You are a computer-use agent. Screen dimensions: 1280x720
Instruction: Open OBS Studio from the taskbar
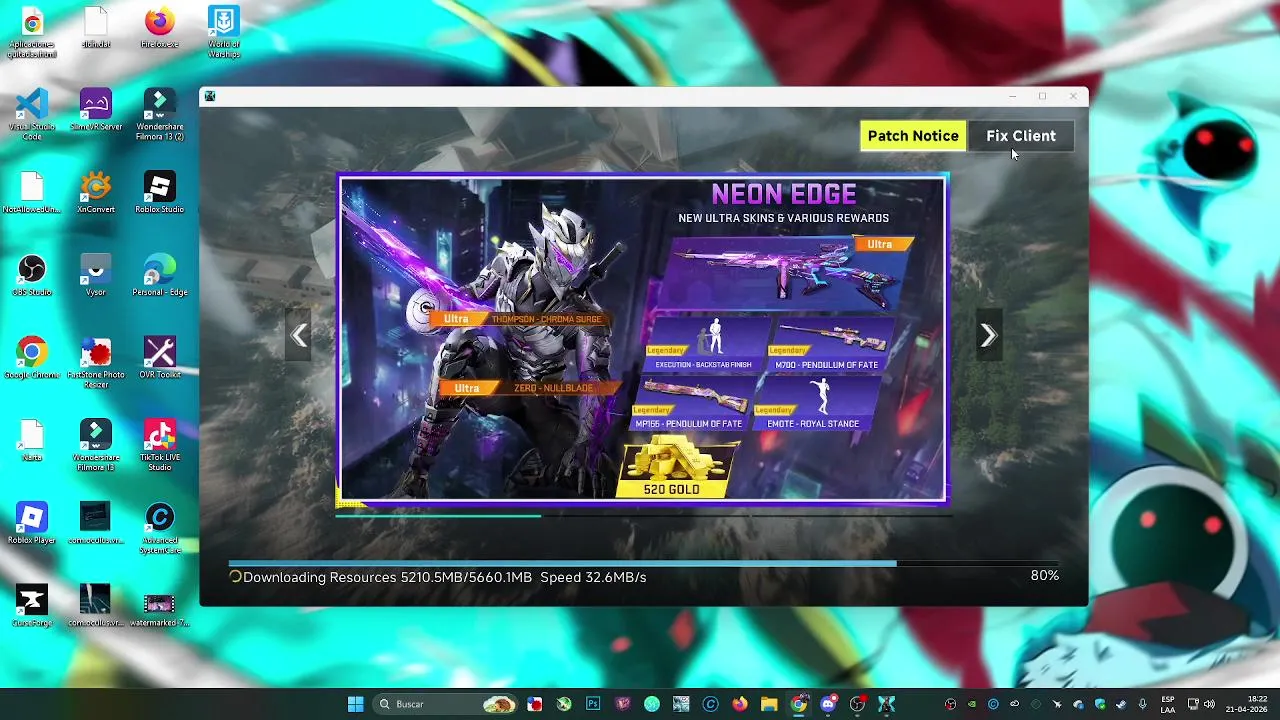click(857, 704)
